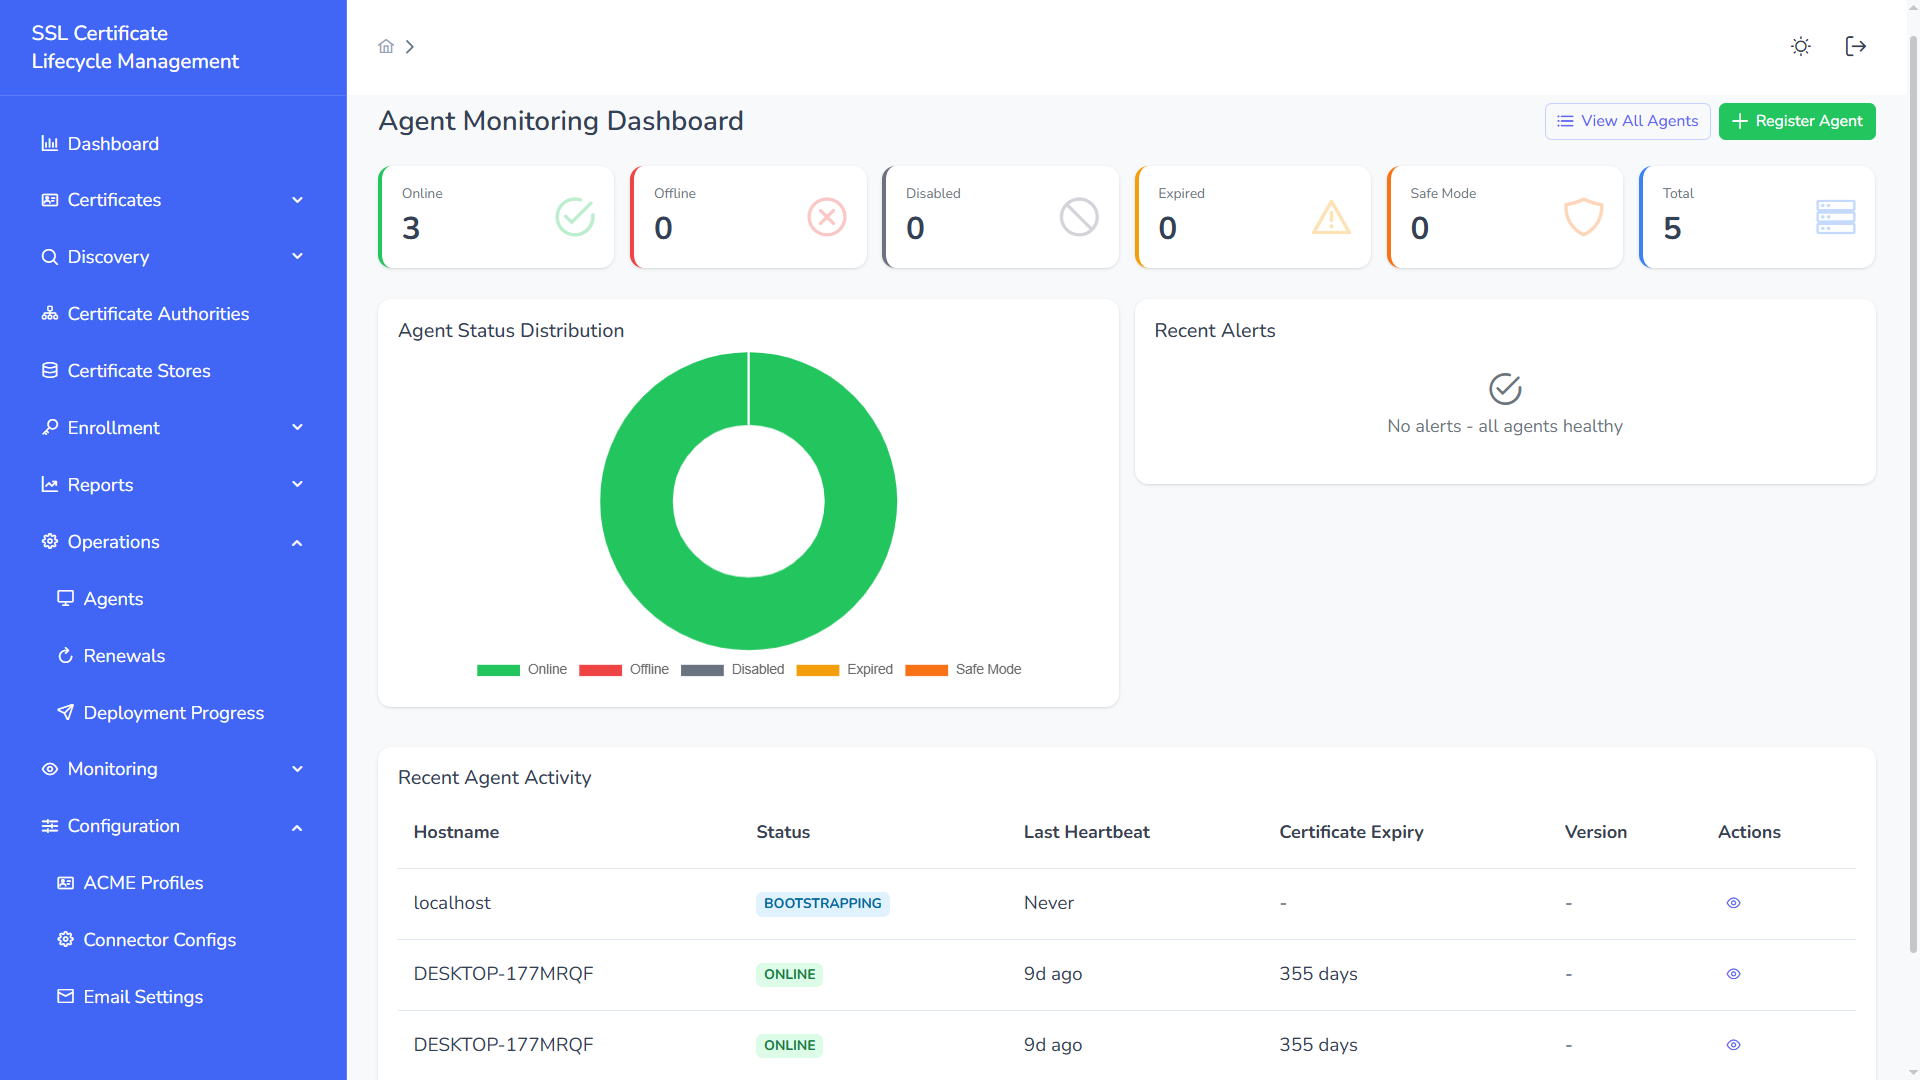This screenshot has height=1080, width=1920.
Task: Open View All Agents
Action: point(1627,121)
